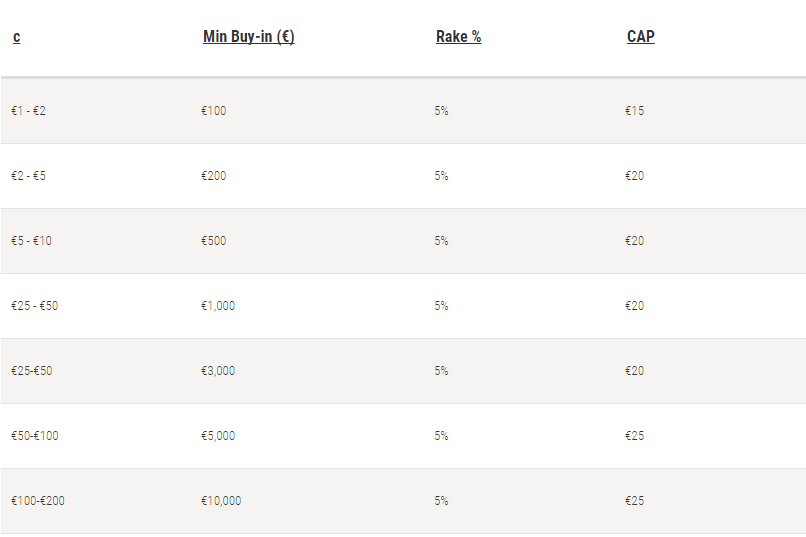Select the CAP column header
This screenshot has width=806, height=537.
(x=640, y=36)
